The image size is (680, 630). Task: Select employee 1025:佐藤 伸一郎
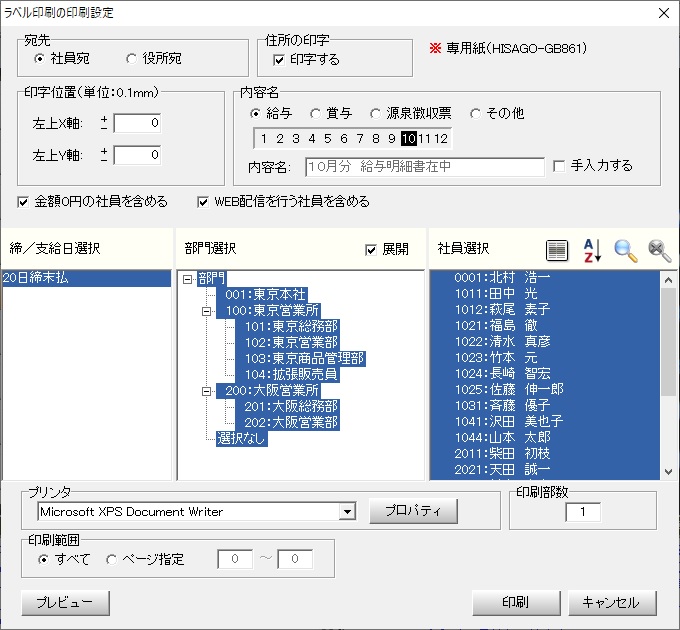point(545,389)
